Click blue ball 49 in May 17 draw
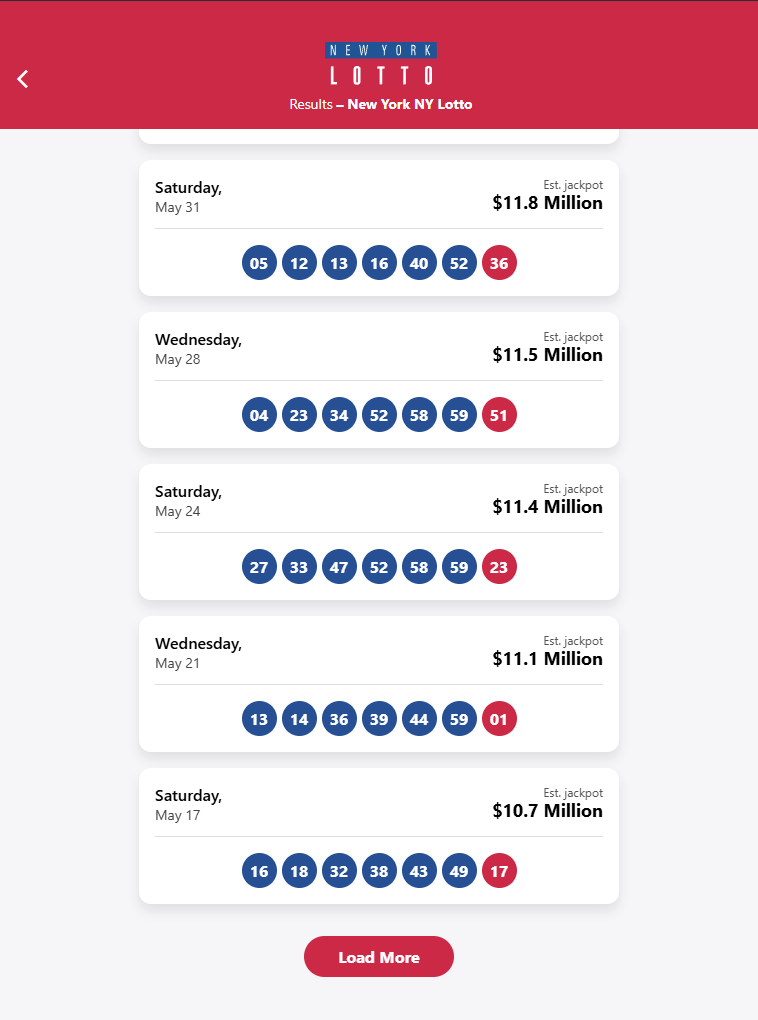 459,872
